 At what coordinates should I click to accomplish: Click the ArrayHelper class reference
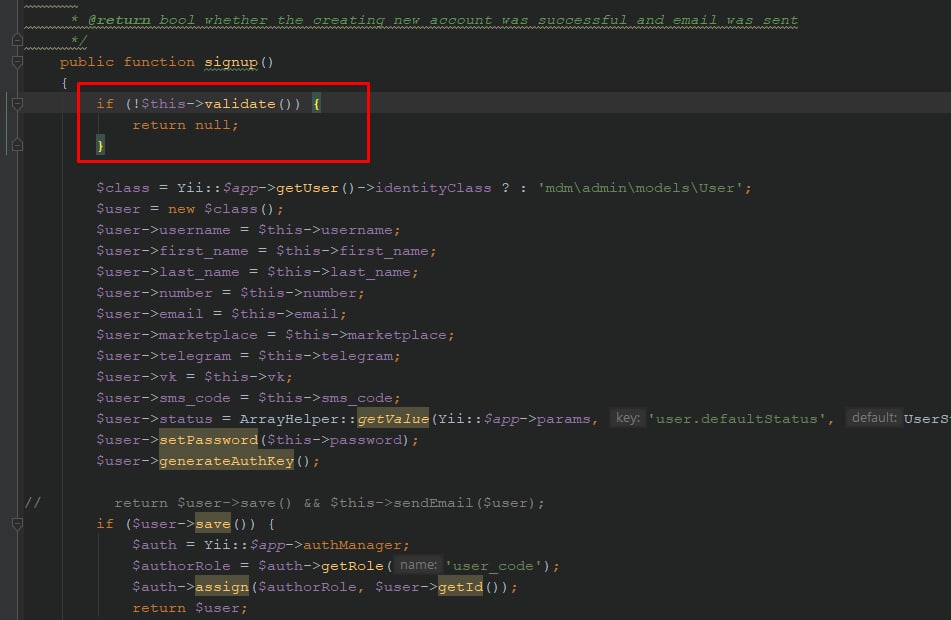point(289,419)
